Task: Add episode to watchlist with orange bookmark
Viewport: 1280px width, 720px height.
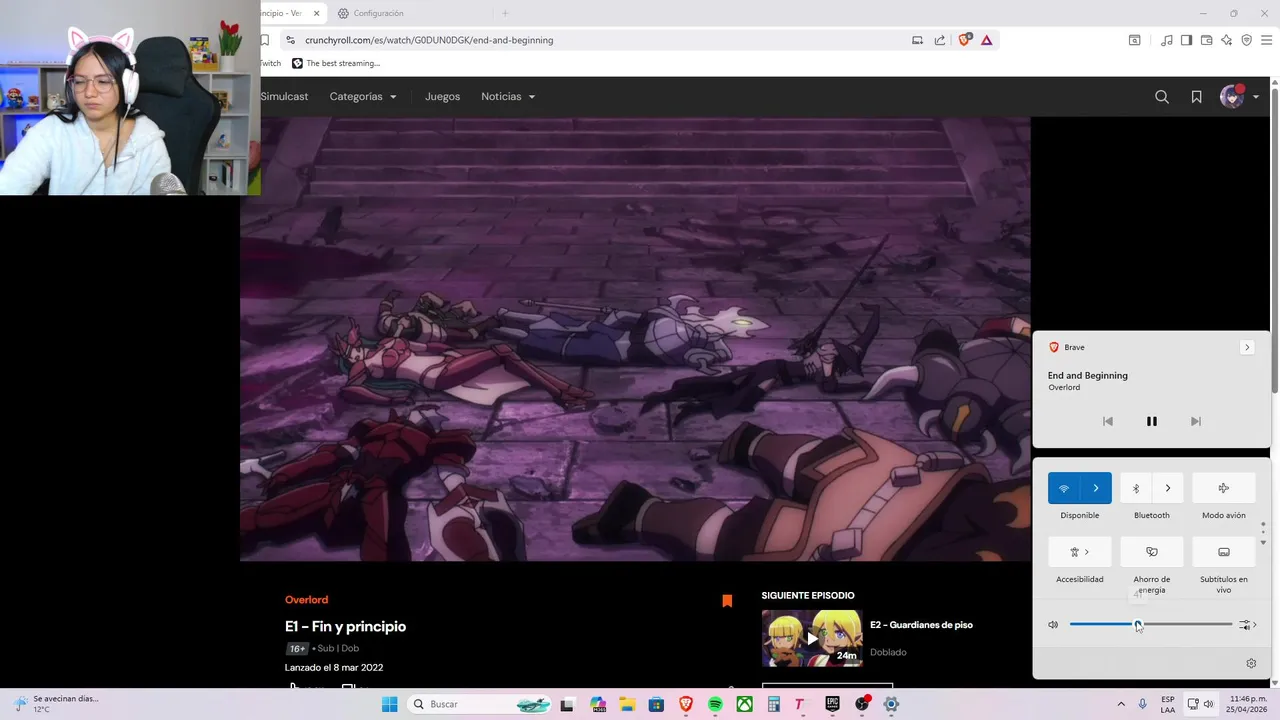Action: tap(727, 601)
